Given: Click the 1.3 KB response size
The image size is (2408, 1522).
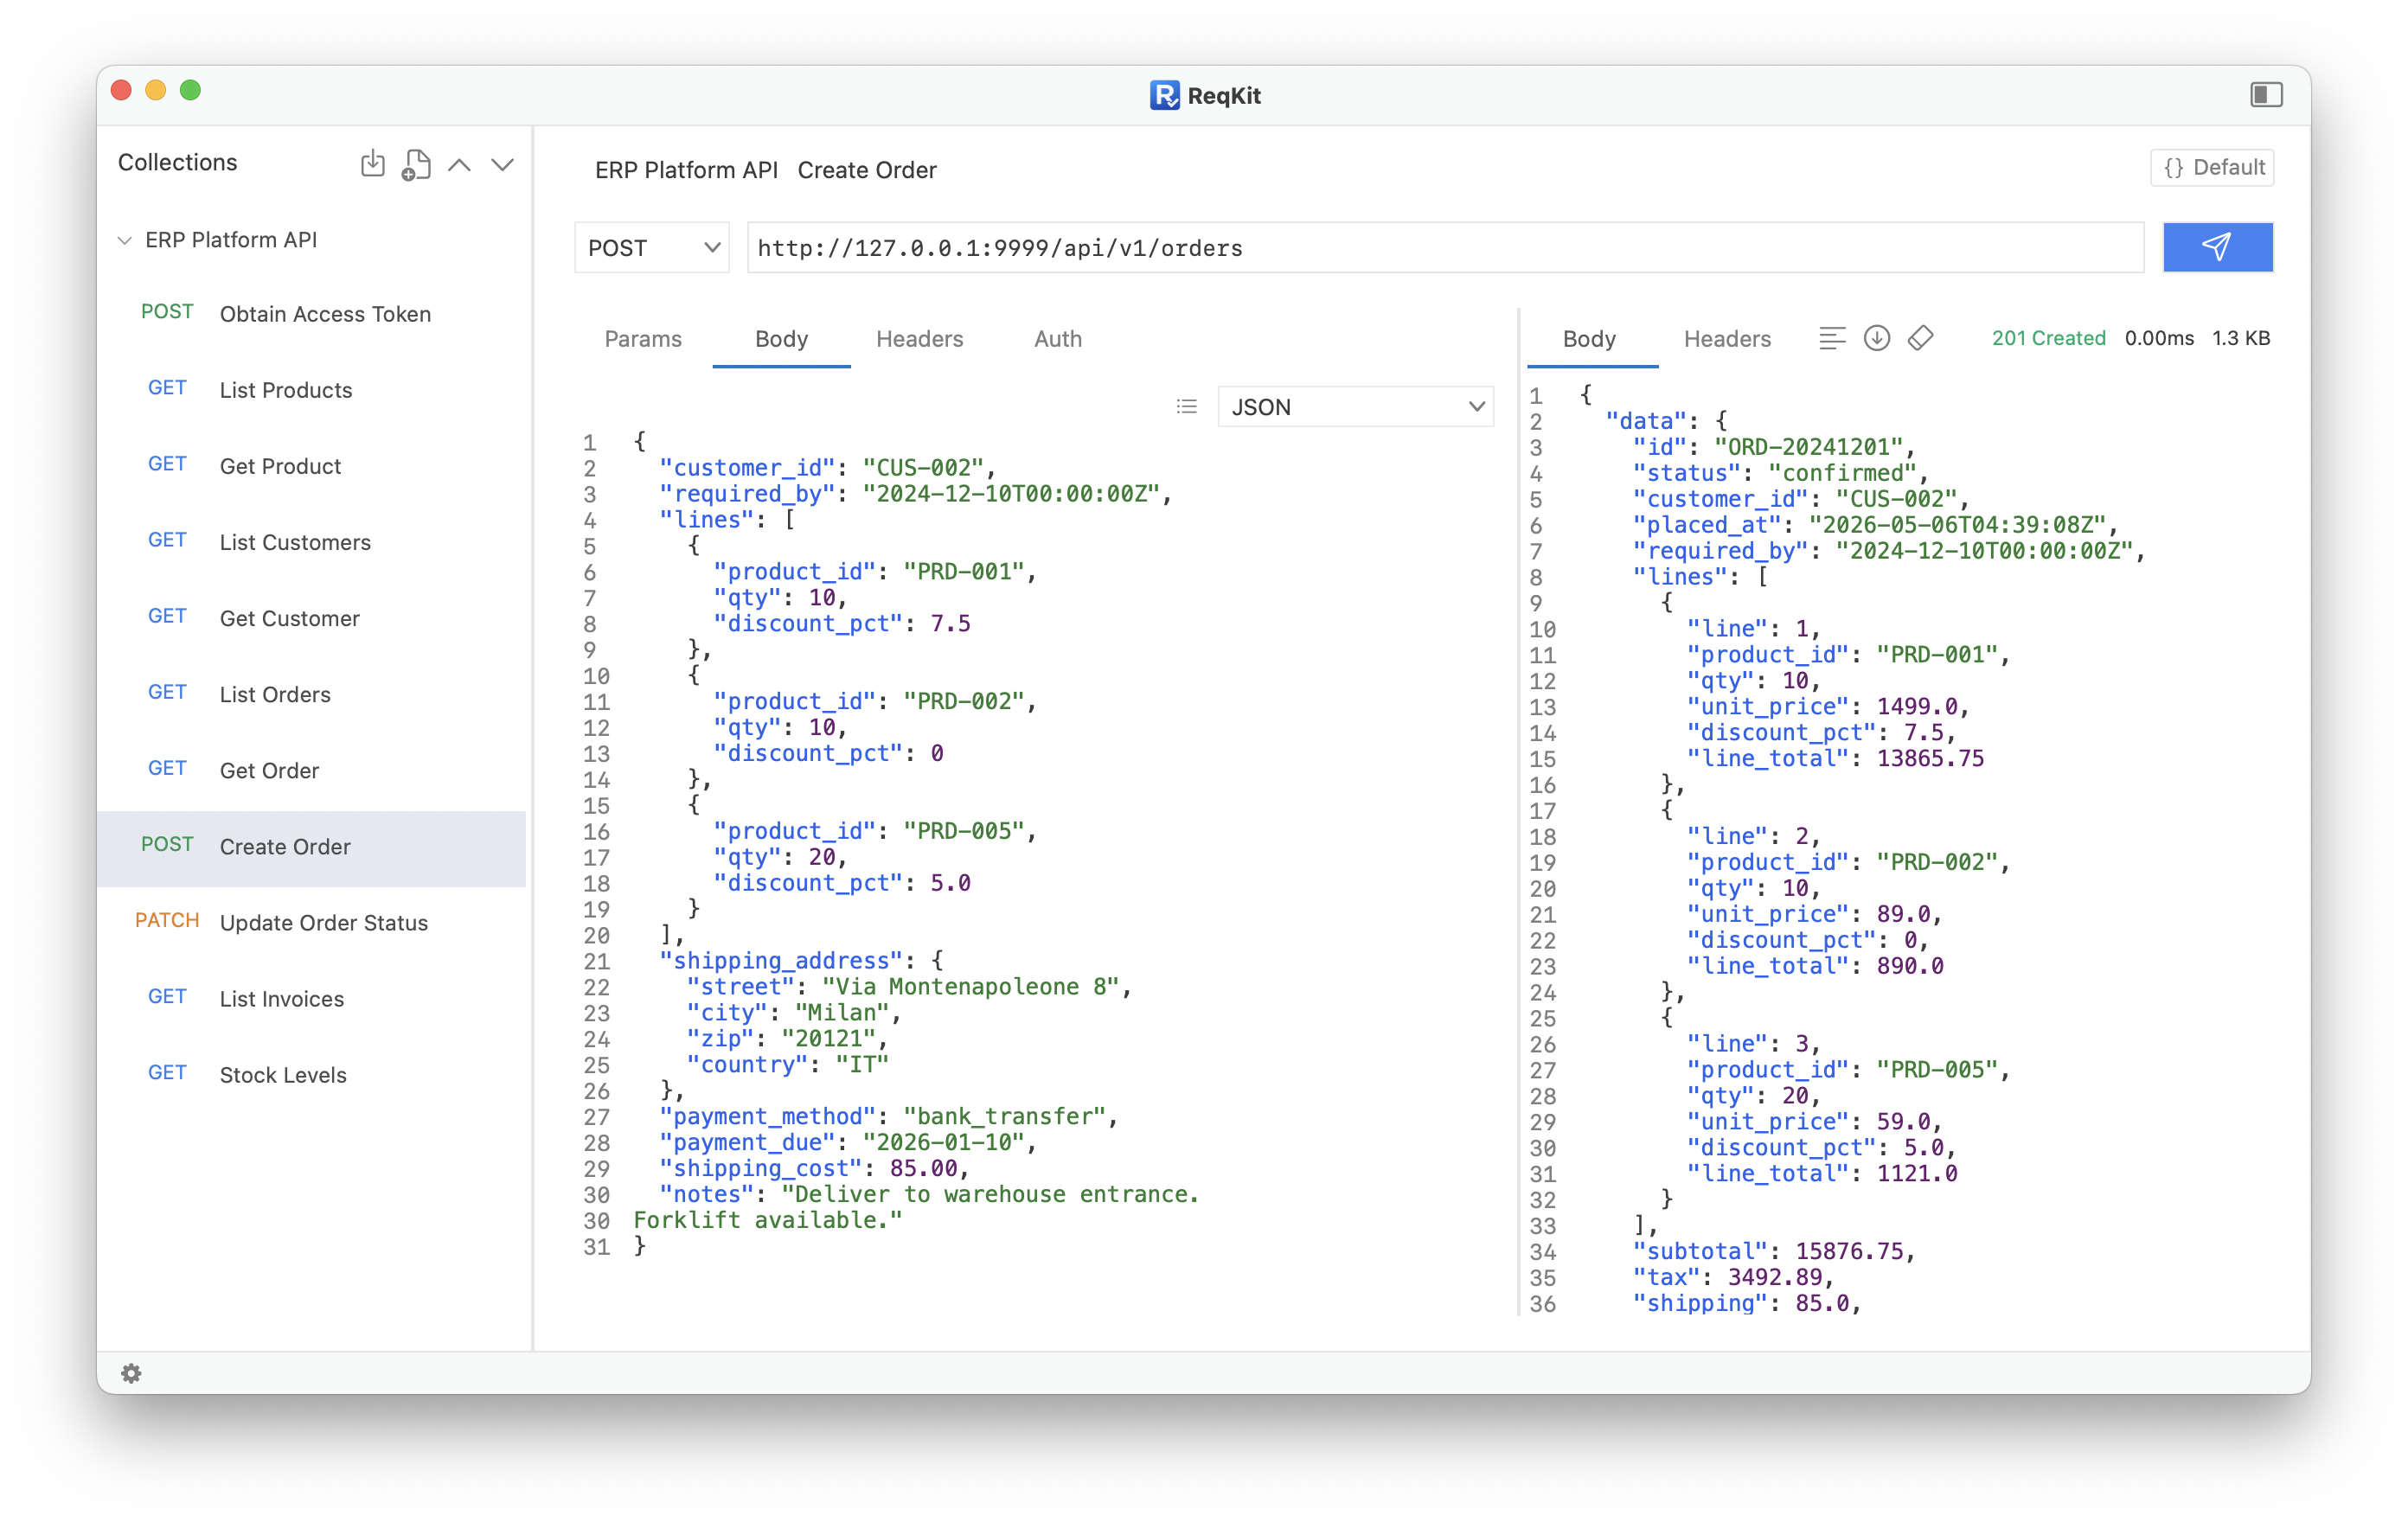Looking at the screenshot, I should 2240,338.
